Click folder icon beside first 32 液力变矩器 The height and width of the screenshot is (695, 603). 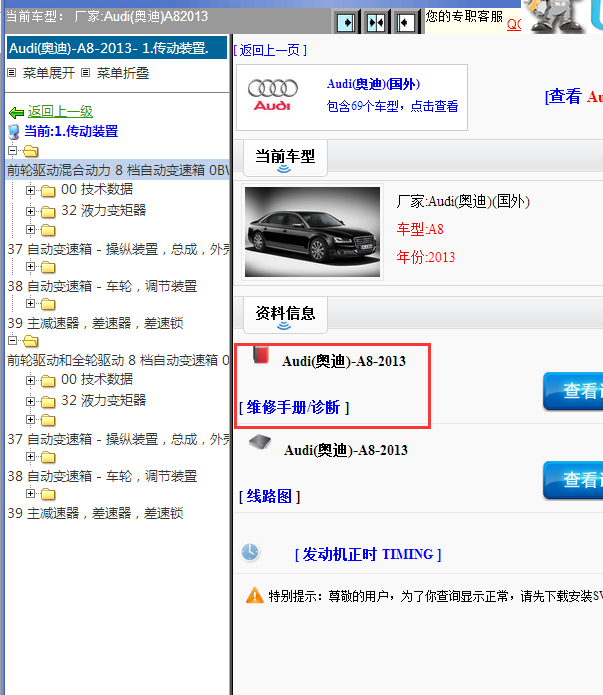[x=48, y=212]
